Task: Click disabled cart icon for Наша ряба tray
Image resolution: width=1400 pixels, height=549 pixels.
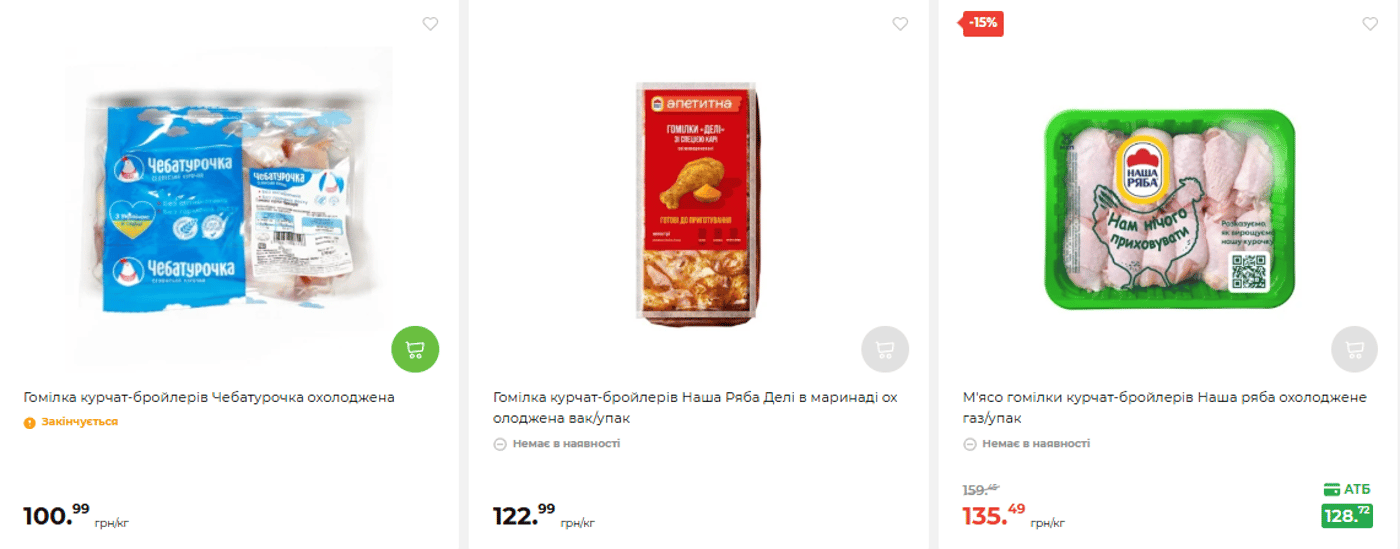Action: point(1355,350)
